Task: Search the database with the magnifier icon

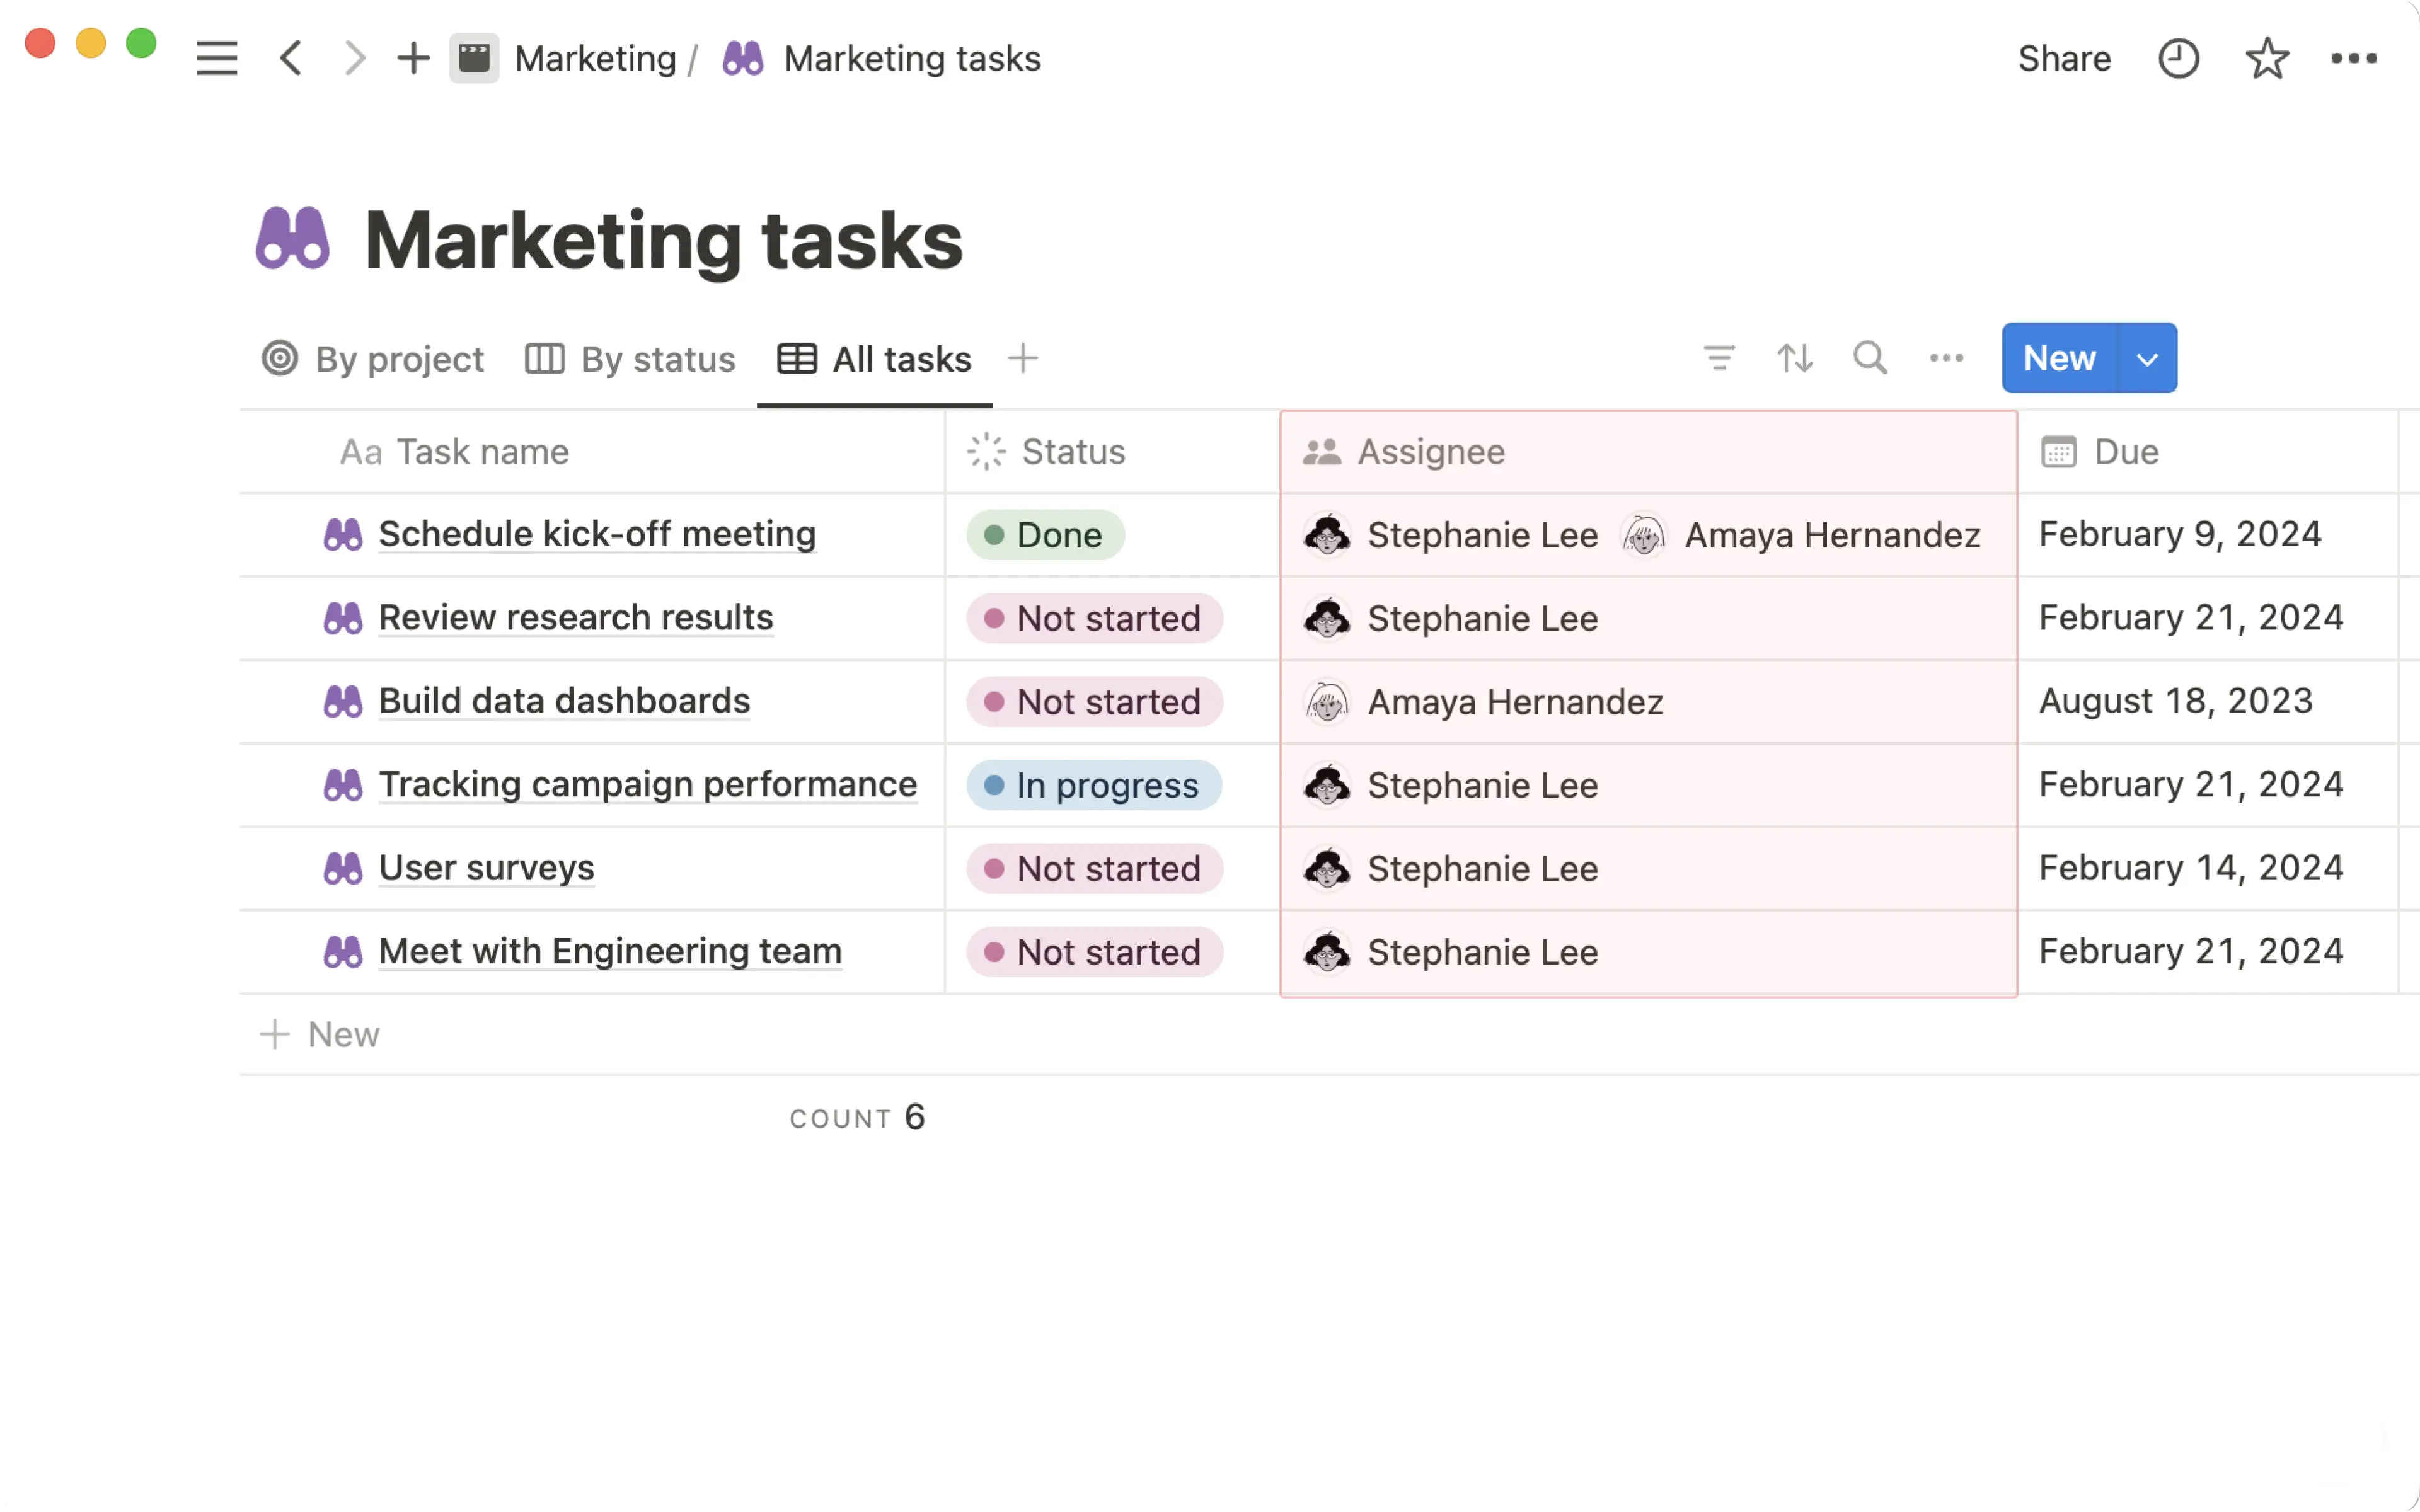Action: [x=1870, y=358]
